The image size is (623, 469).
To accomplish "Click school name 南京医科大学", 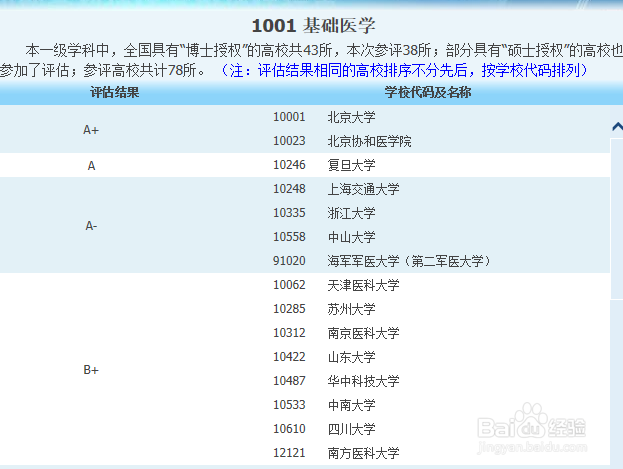I will coord(363,333).
